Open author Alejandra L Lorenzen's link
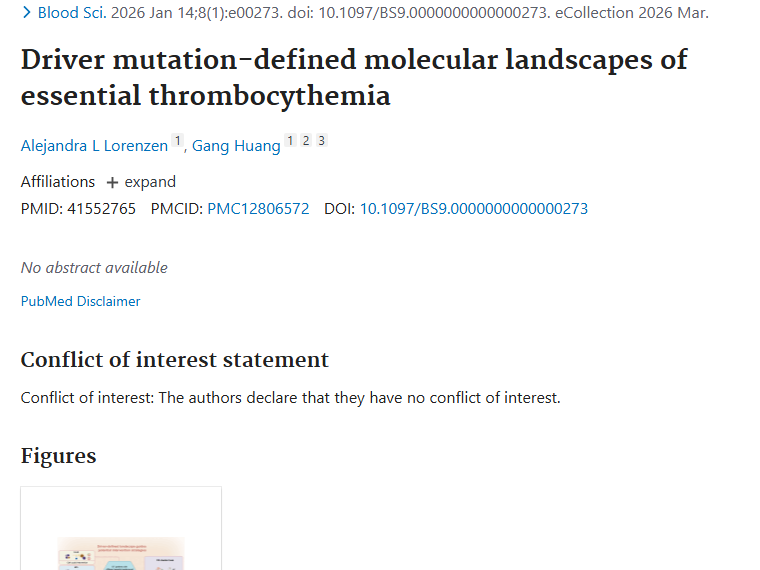The height and width of the screenshot is (570, 760). point(94,146)
